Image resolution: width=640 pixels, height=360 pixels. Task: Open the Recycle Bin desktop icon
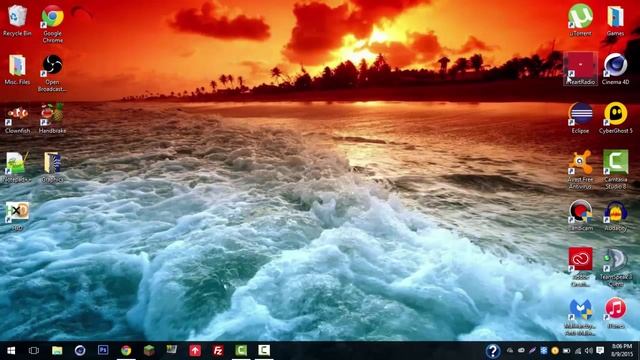tap(17, 20)
